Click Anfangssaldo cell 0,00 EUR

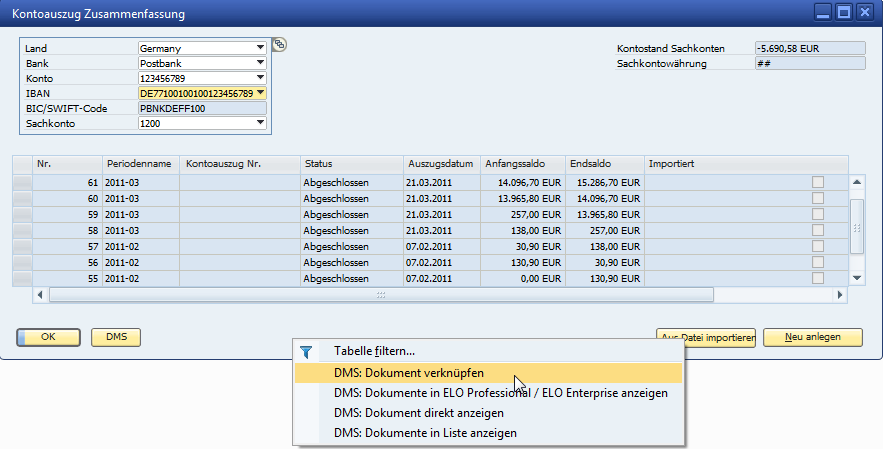point(523,278)
